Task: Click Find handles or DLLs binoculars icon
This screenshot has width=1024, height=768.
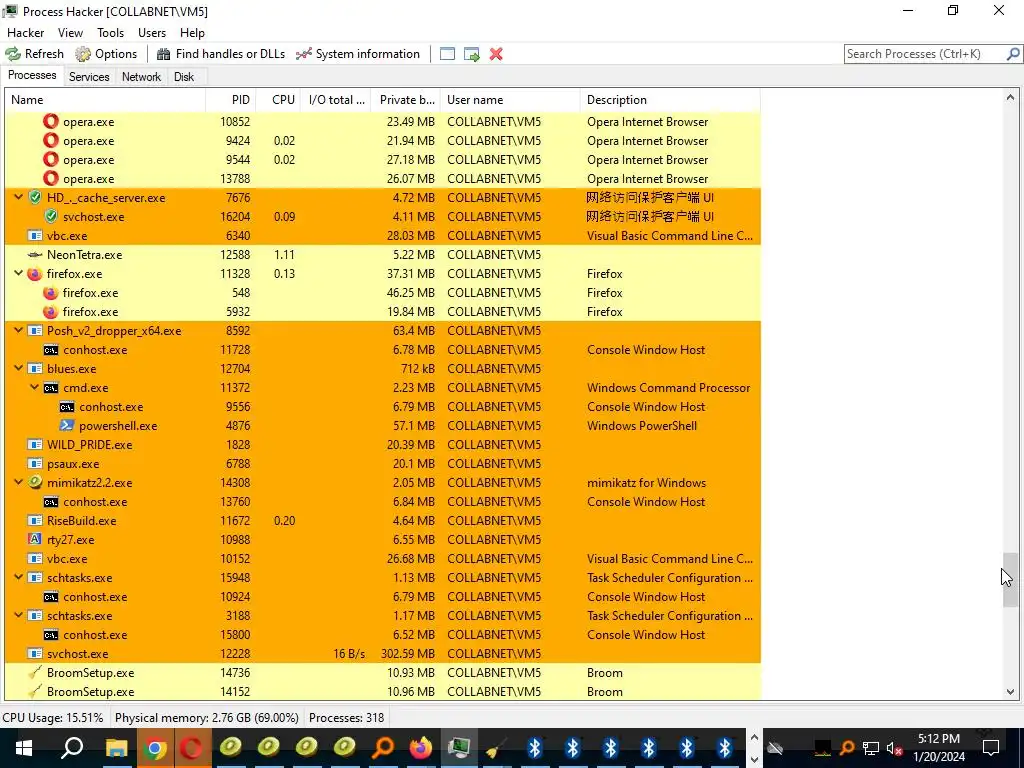Action: 164,54
